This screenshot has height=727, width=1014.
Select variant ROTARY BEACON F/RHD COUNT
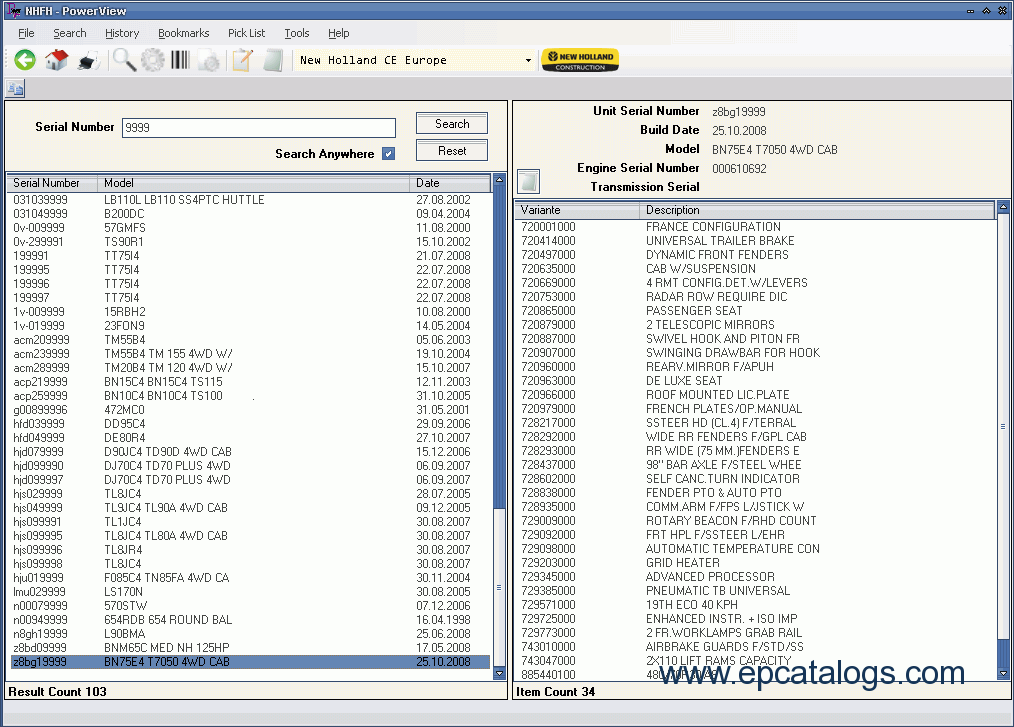coord(755,521)
